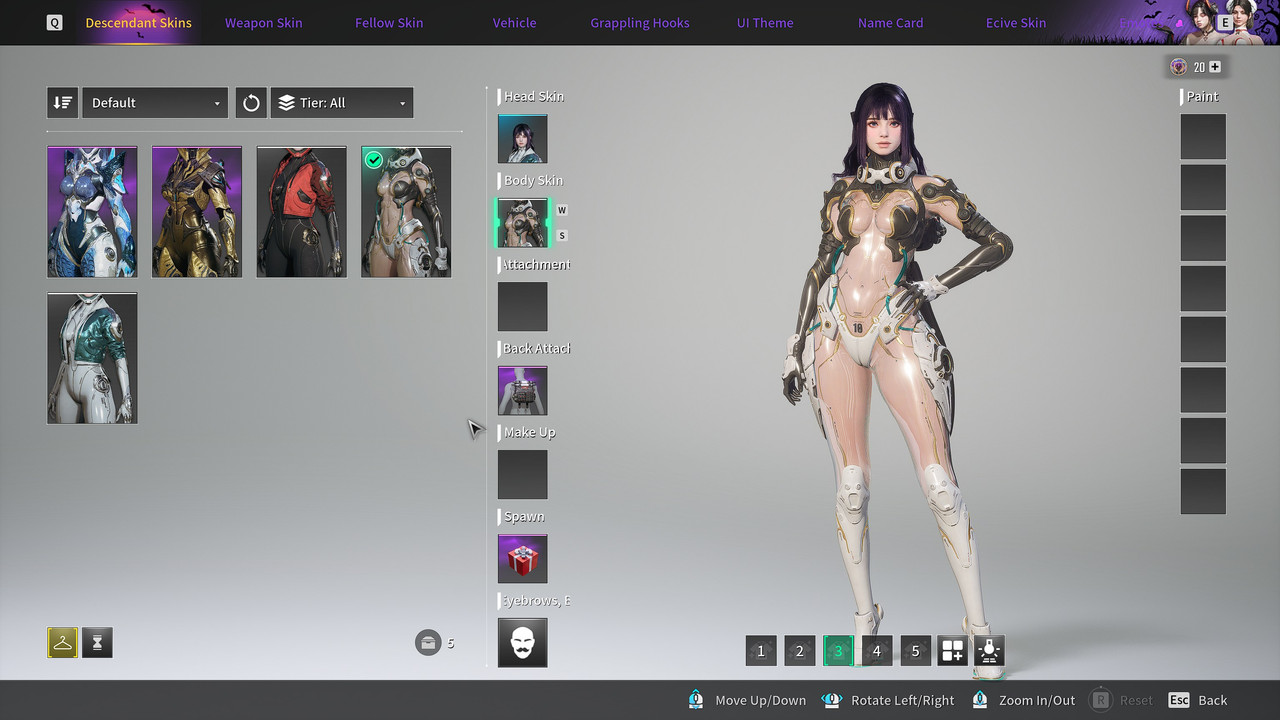1280x720 pixels.
Task: Click the S key icon beside Body Skin
Action: click(562, 236)
